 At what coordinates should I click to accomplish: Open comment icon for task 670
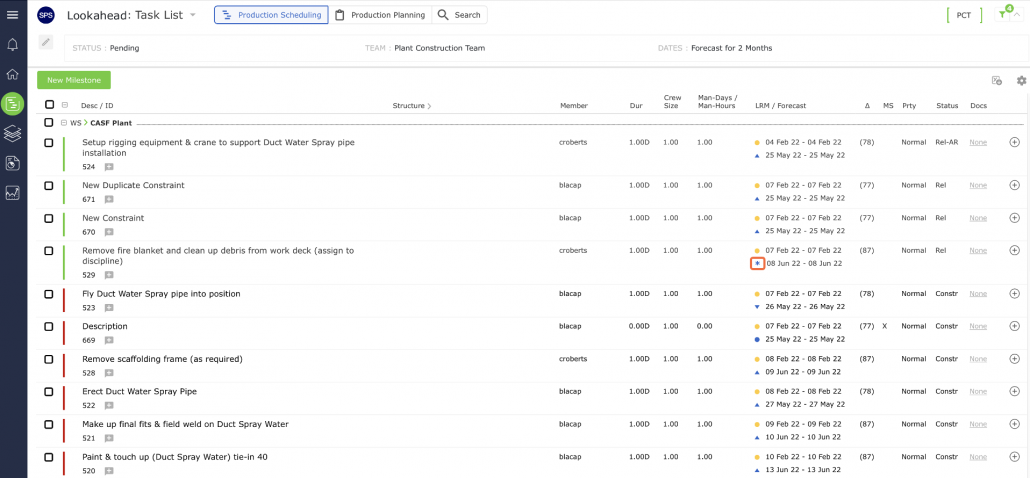pos(109,232)
